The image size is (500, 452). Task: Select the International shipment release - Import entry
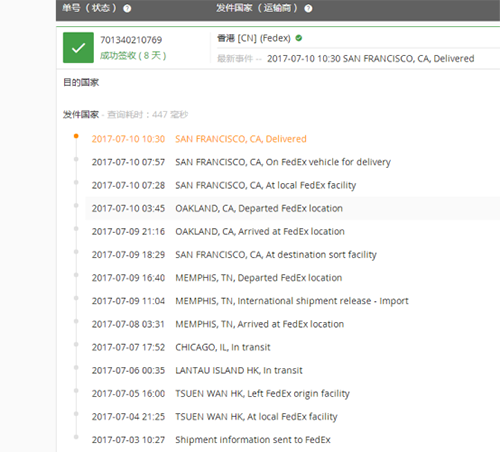point(292,301)
